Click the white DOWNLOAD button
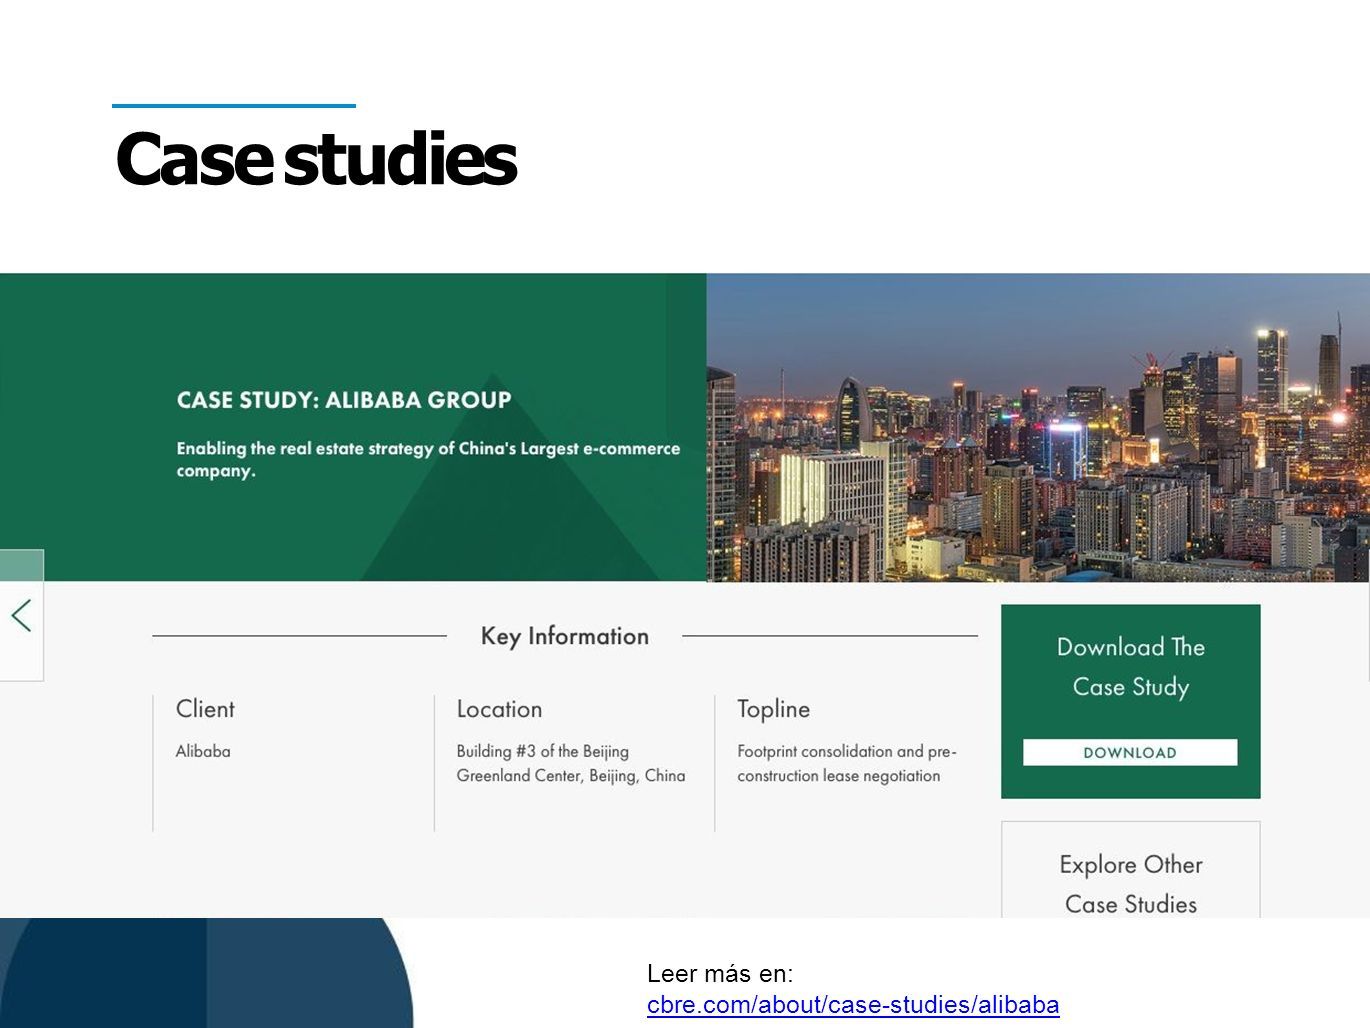1370x1028 pixels. click(1130, 752)
